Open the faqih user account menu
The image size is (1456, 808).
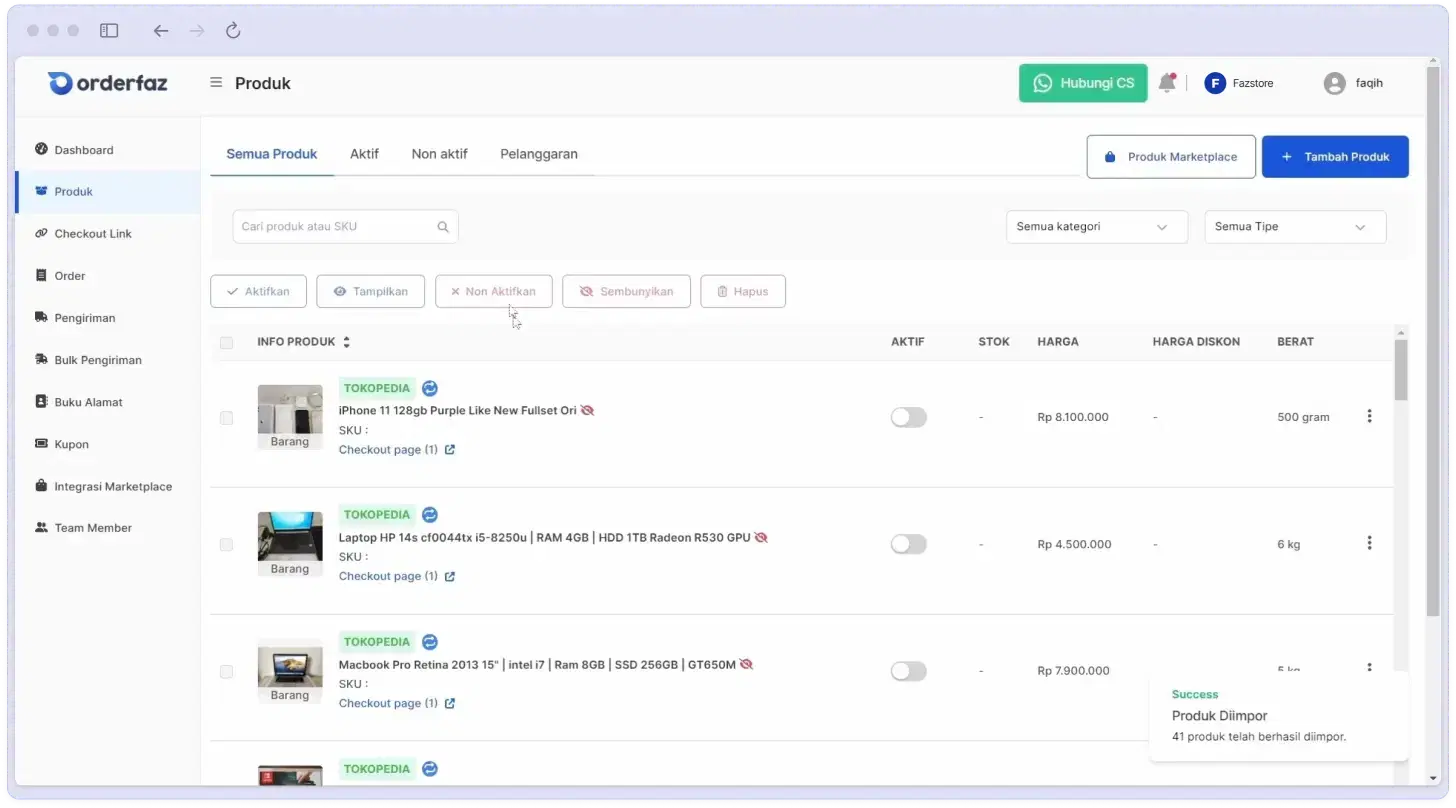pos(1354,83)
